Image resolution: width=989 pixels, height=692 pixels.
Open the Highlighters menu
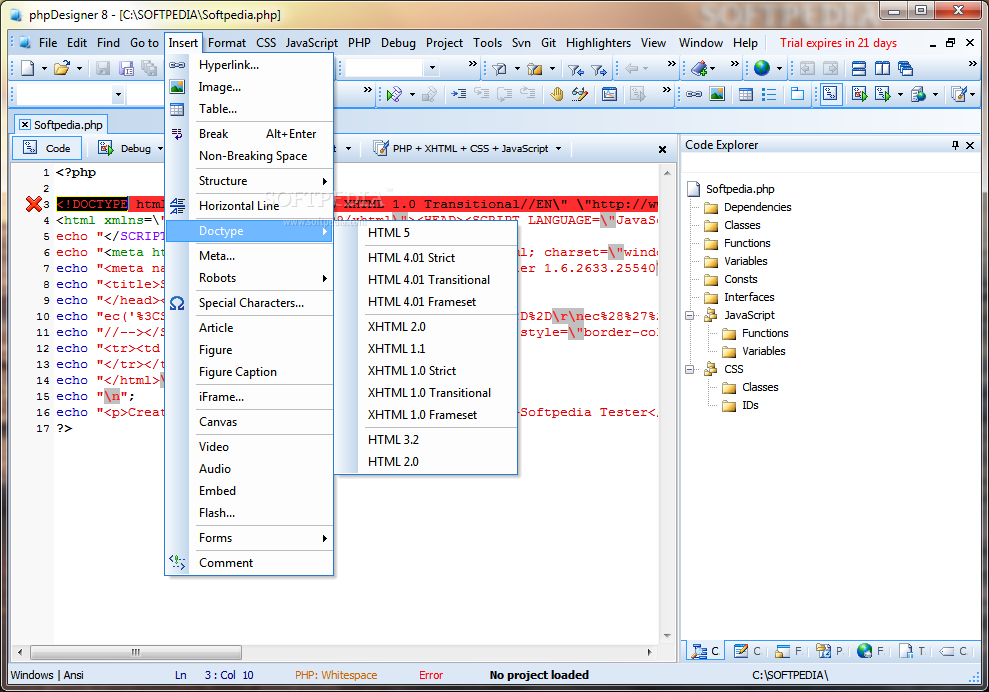tap(598, 43)
